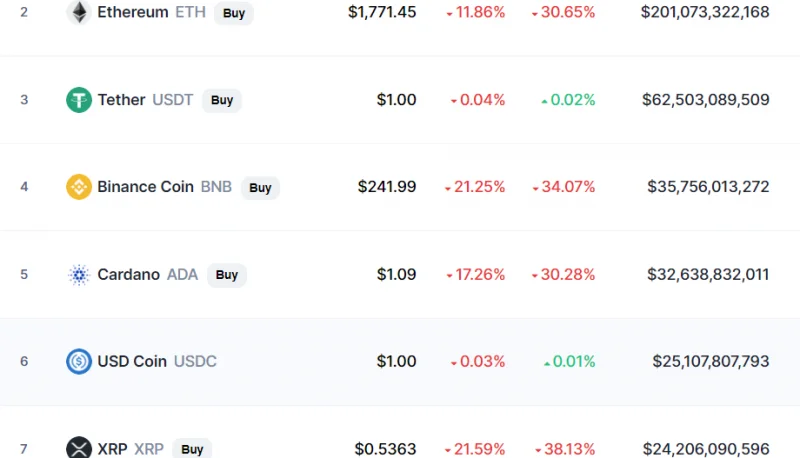Open the Cardano coin name link
The width and height of the screenshot is (800, 458).
click(x=129, y=274)
